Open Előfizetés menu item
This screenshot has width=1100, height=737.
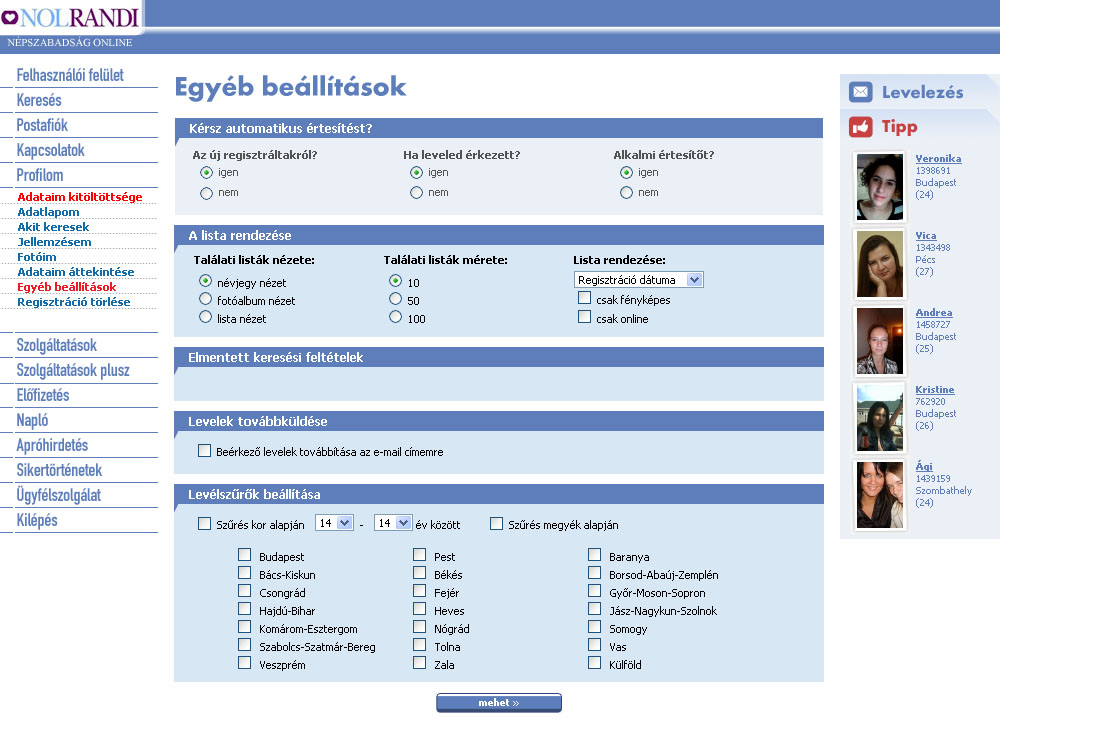coord(43,395)
